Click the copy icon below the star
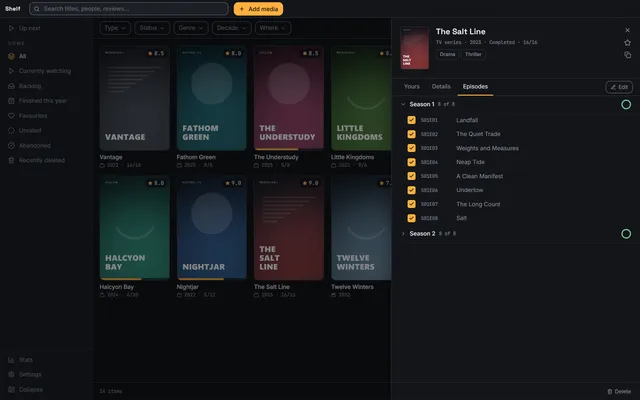This screenshot has width=640, height=400. pyautogui.click(x=627, y=55)
